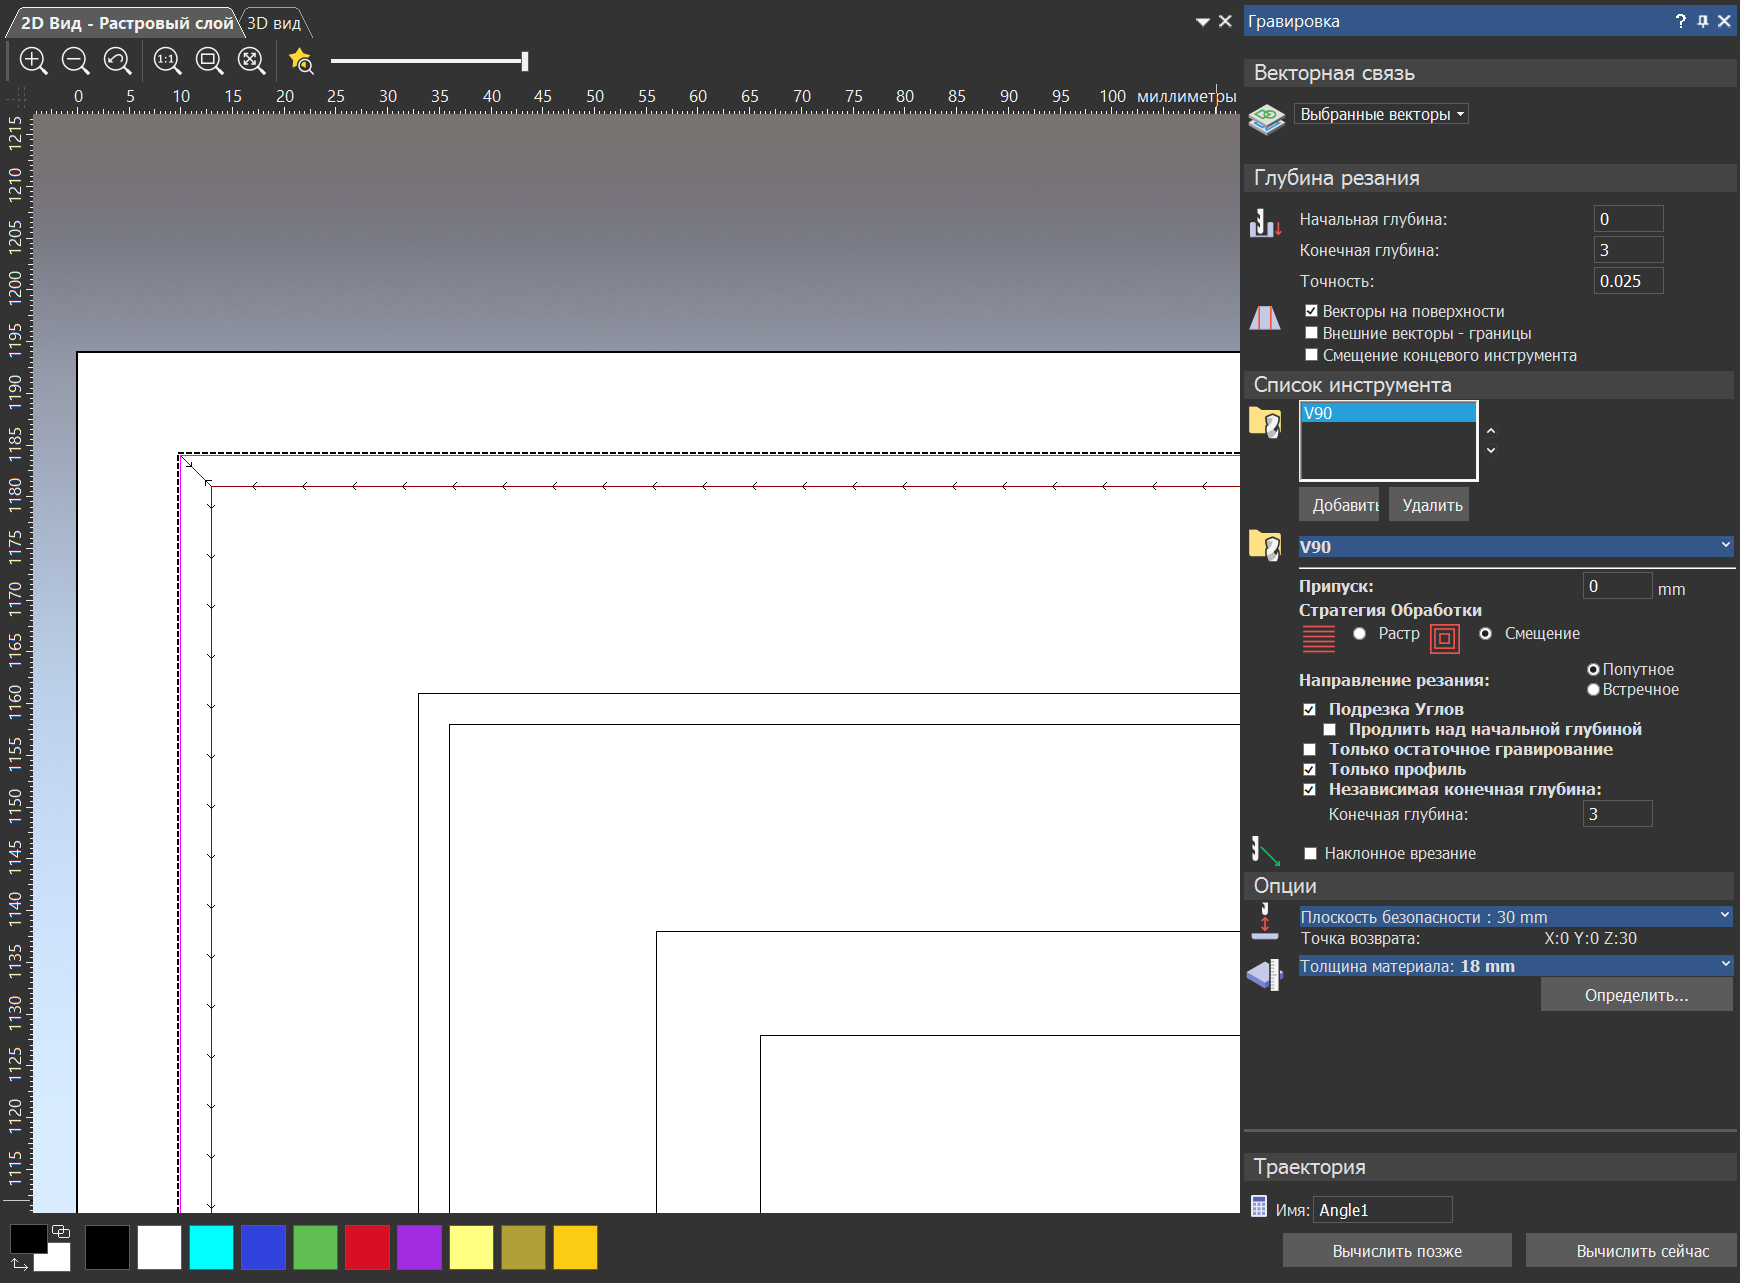Select the Растр strategy radio button
Screen dimensions: 1740x1283
pyautogui.click(x=1359, y=633)
